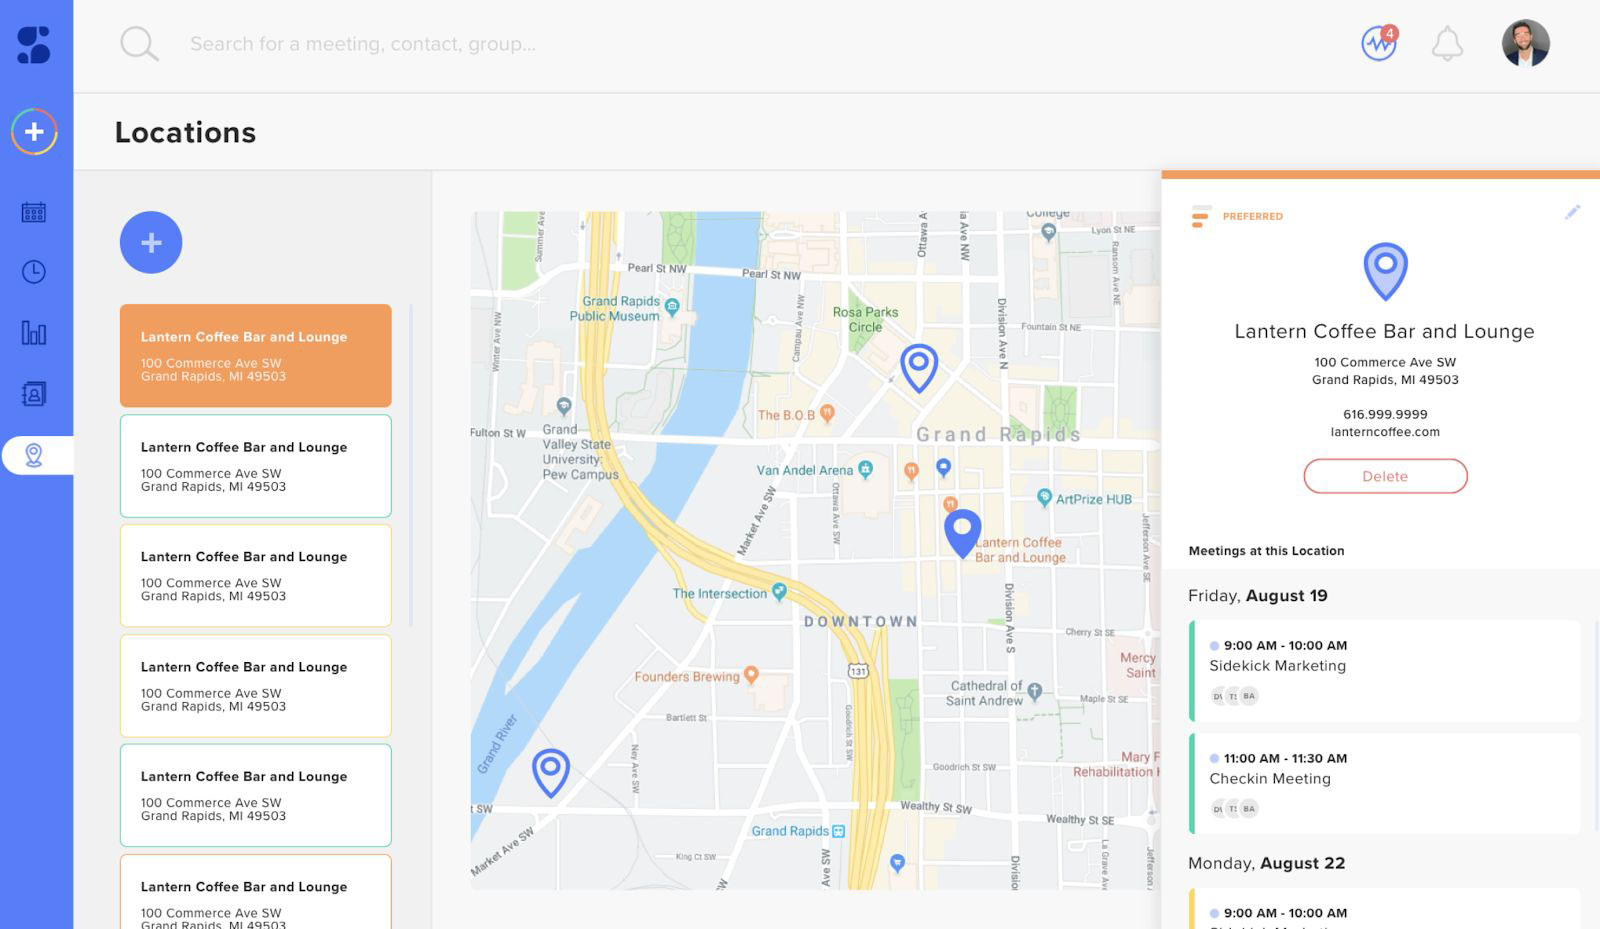The width and height of the screenshot is (1600, 929).
Task: Click the app logo in the sidebar
Action: [34, 44]
